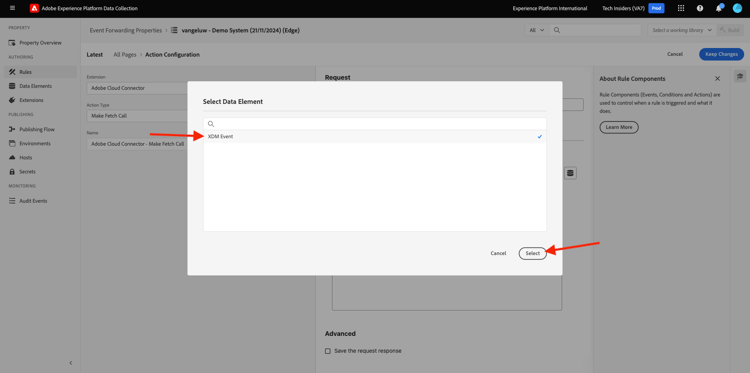Click the data element stack icon in Request
750x373 pixels.
pos(570,173)
